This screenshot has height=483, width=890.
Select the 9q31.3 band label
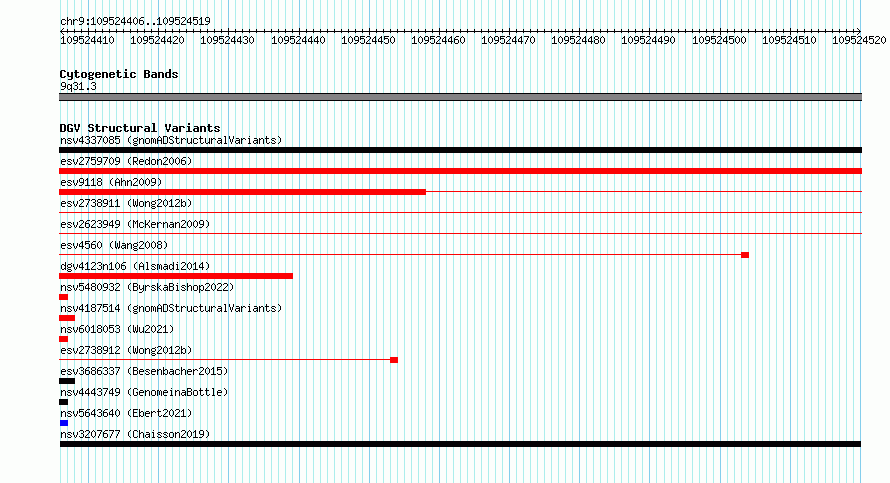point(78,86)
